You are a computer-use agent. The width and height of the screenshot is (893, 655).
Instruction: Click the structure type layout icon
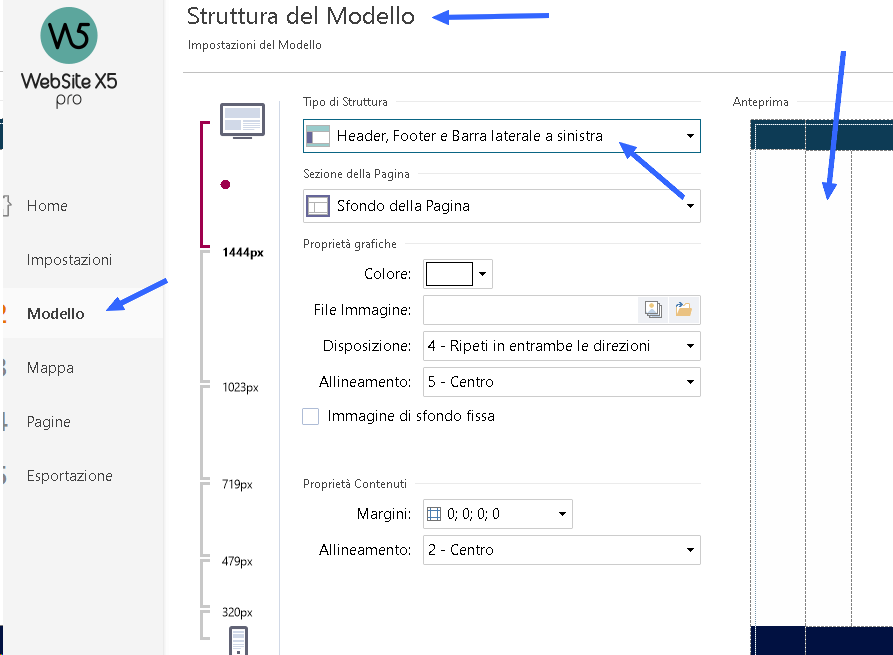tap(318, 136)
